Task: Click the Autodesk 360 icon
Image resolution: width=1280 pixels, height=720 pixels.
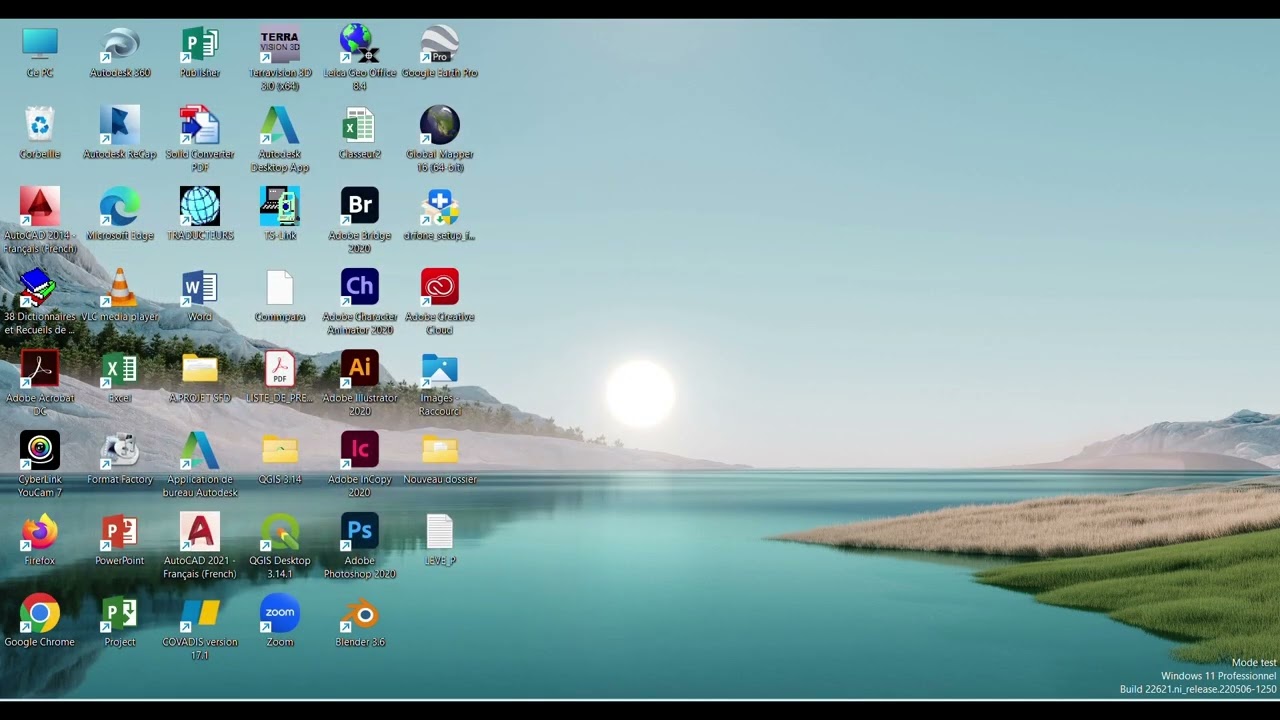Action: 120,44
